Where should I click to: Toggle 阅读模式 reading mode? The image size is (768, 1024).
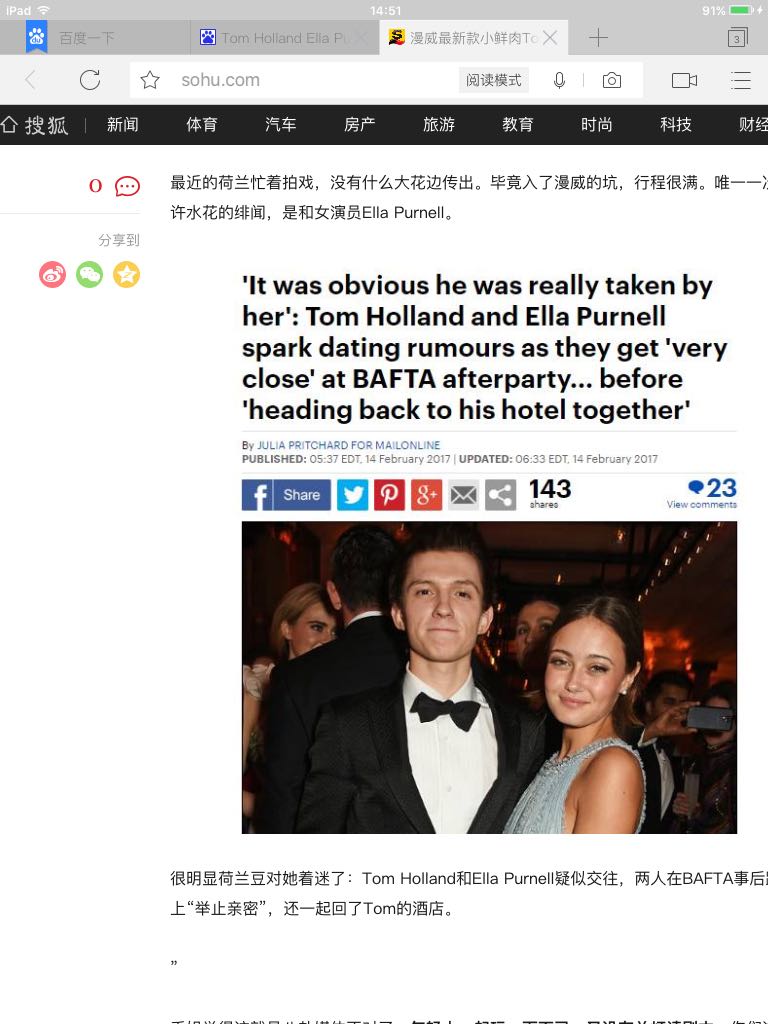(493, 80)
